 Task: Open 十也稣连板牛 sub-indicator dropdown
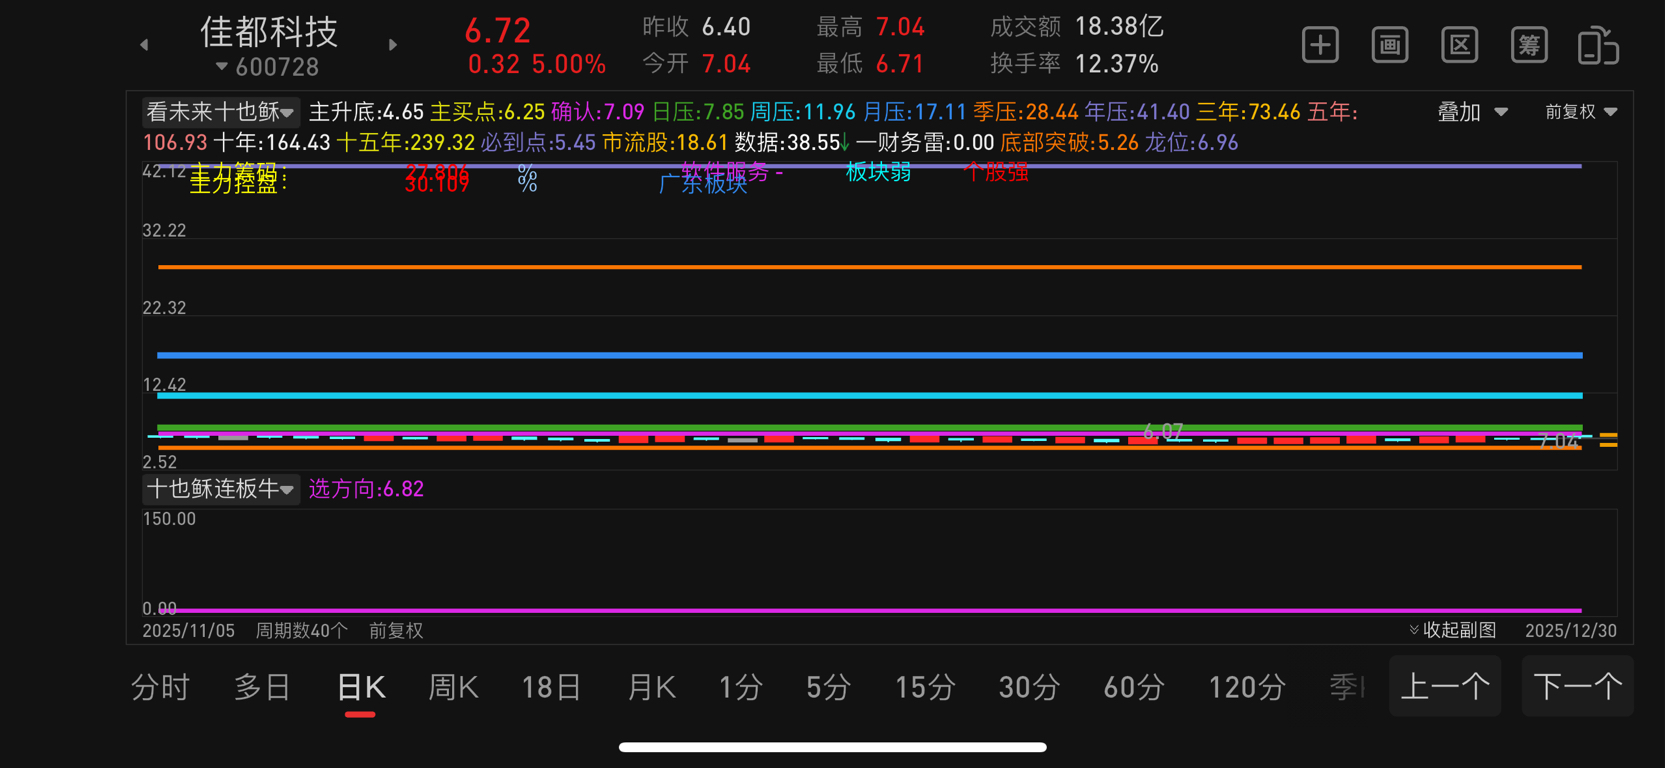[220, 489]
